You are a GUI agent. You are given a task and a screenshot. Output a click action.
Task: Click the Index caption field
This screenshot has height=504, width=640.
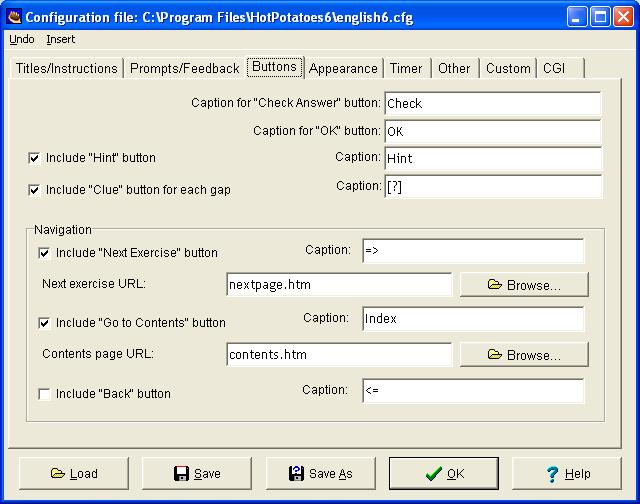[x=473, y=319]
